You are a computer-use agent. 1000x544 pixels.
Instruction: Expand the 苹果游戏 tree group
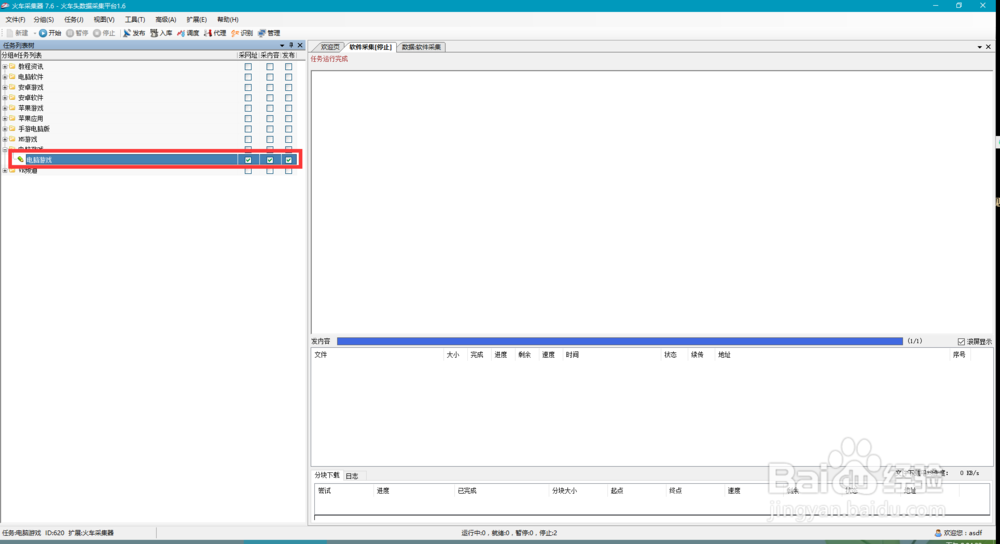pos(4,108)
